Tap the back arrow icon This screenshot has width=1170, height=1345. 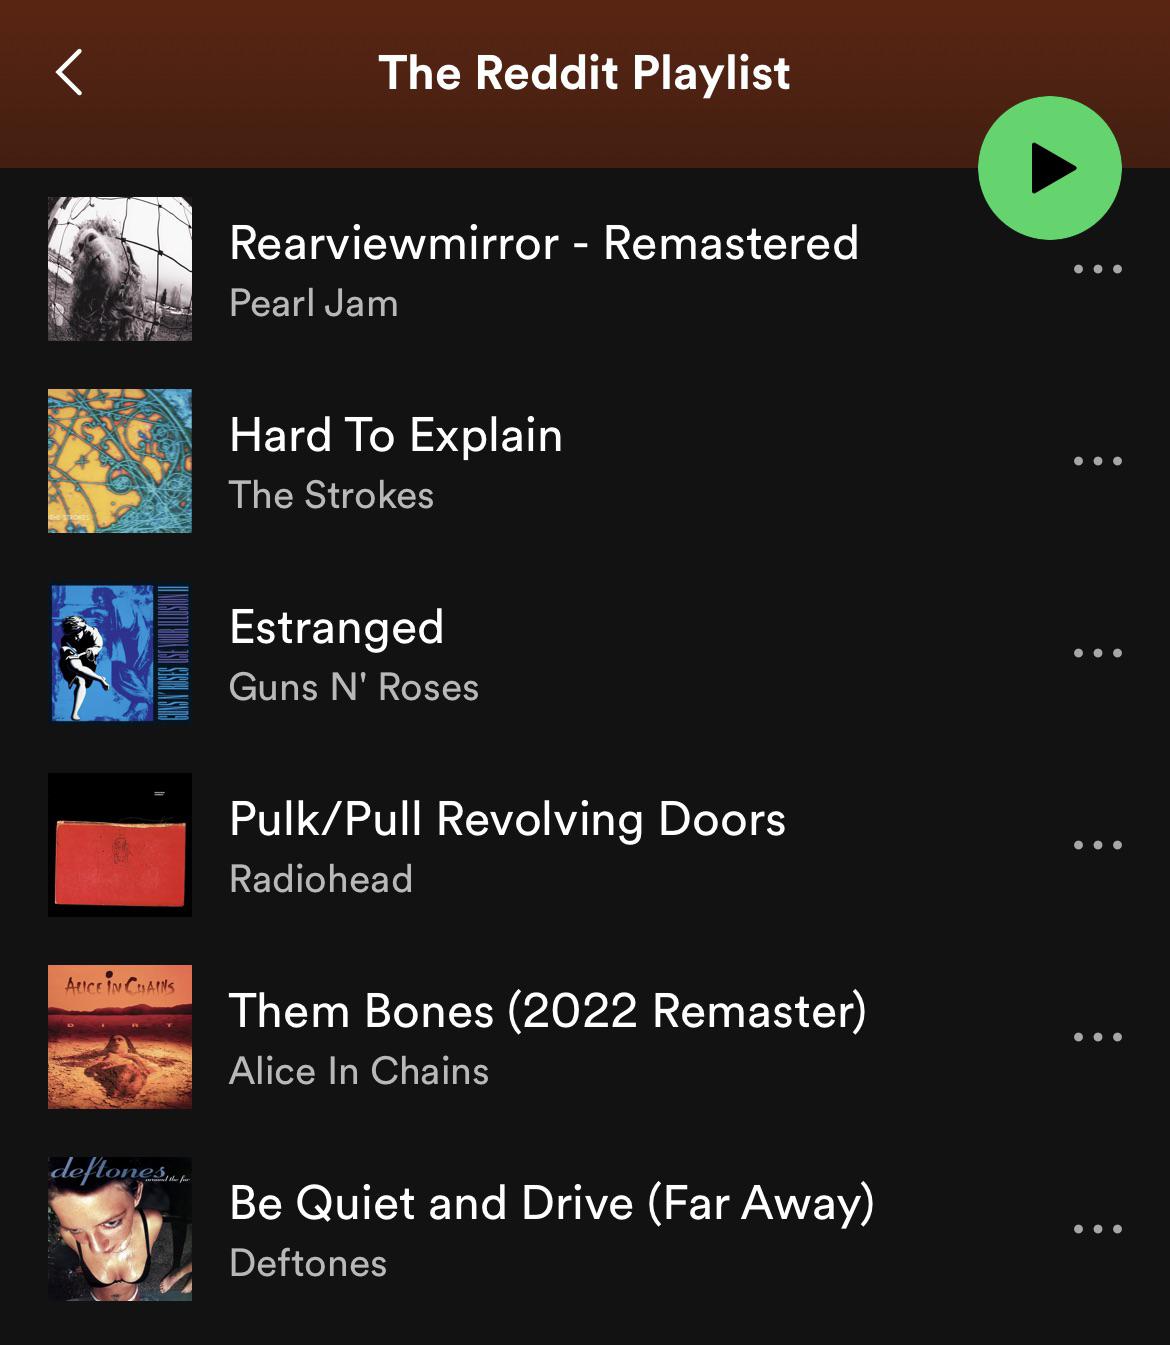pos(69,73)
